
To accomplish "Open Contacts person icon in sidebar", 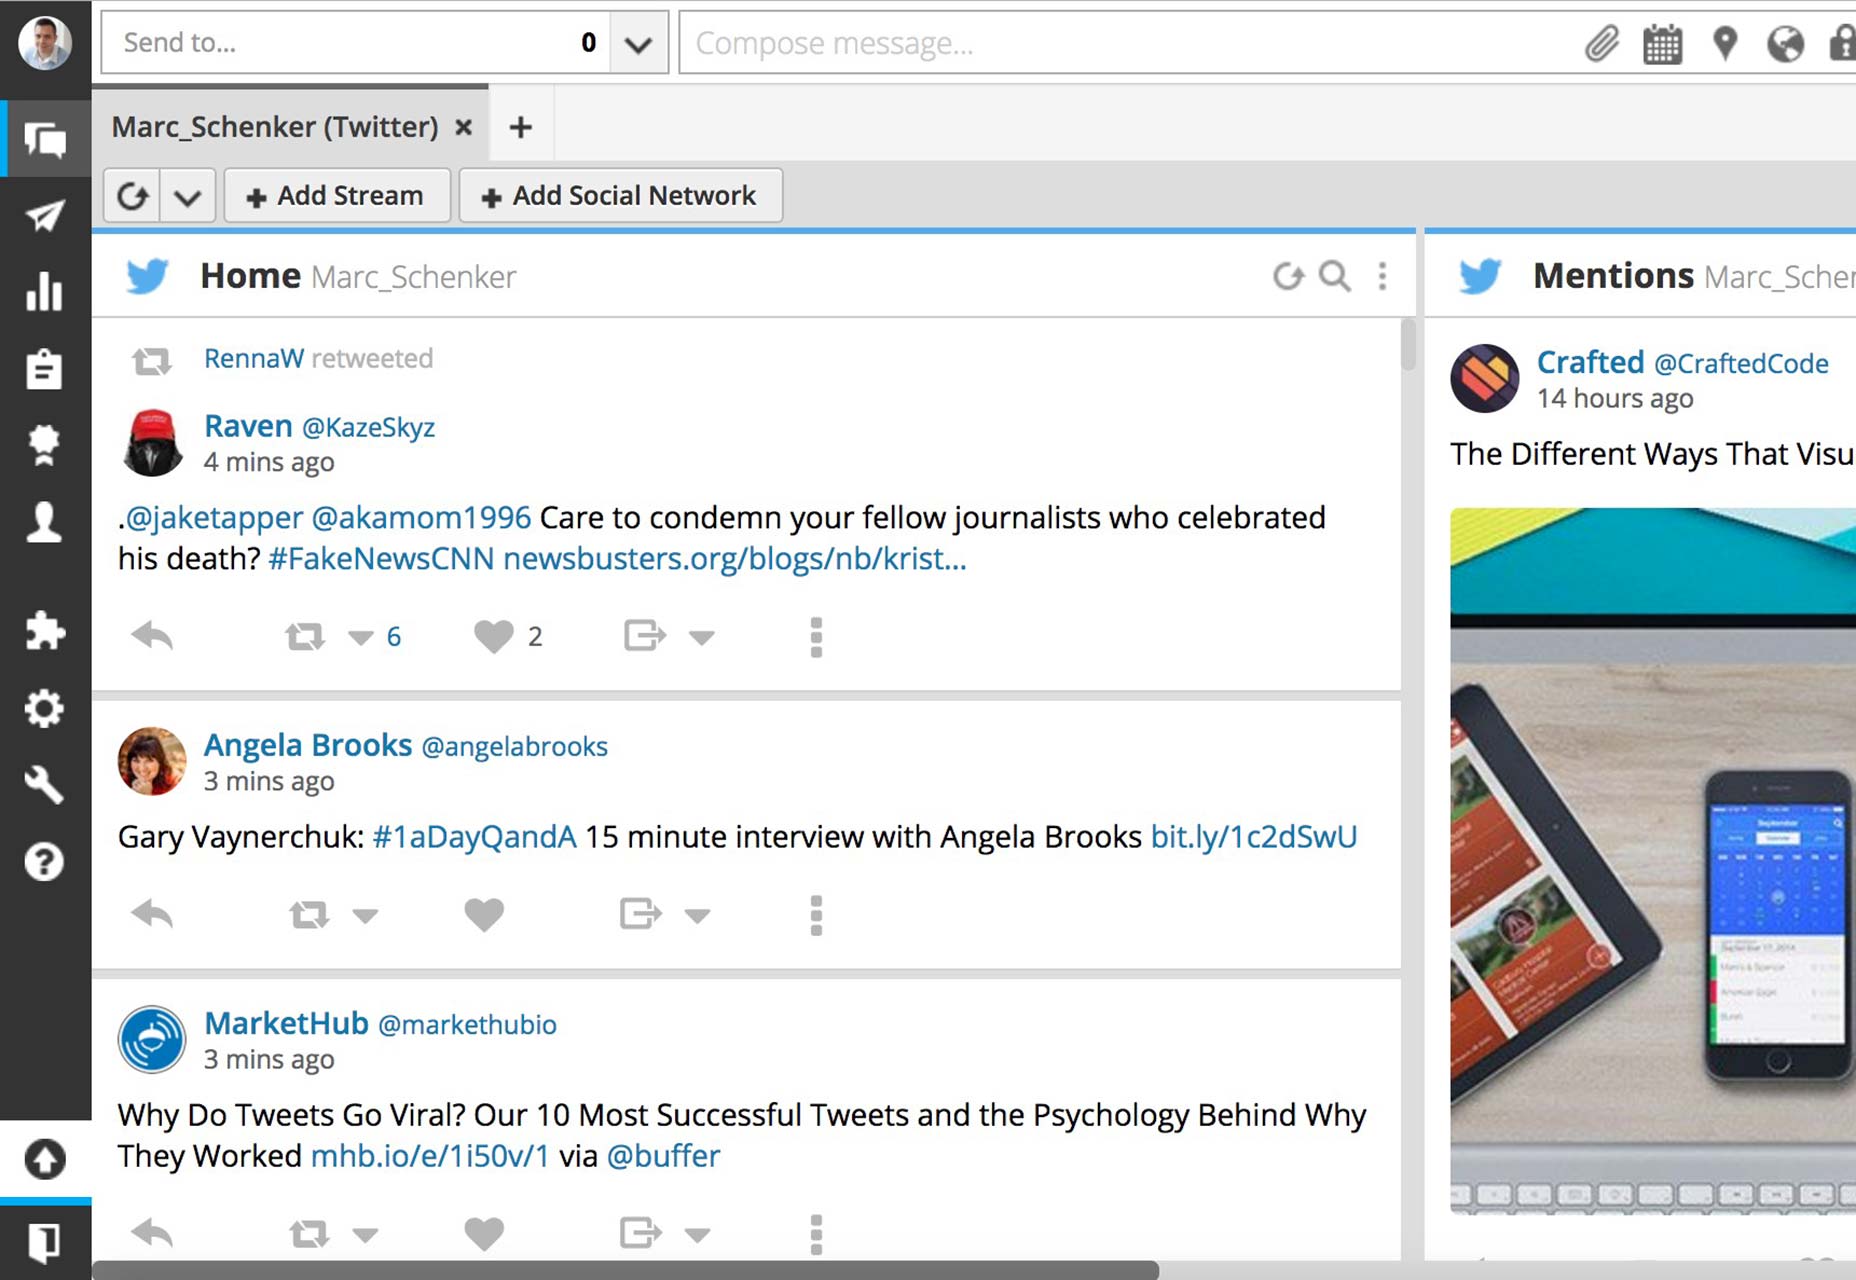I will [45, 522].
